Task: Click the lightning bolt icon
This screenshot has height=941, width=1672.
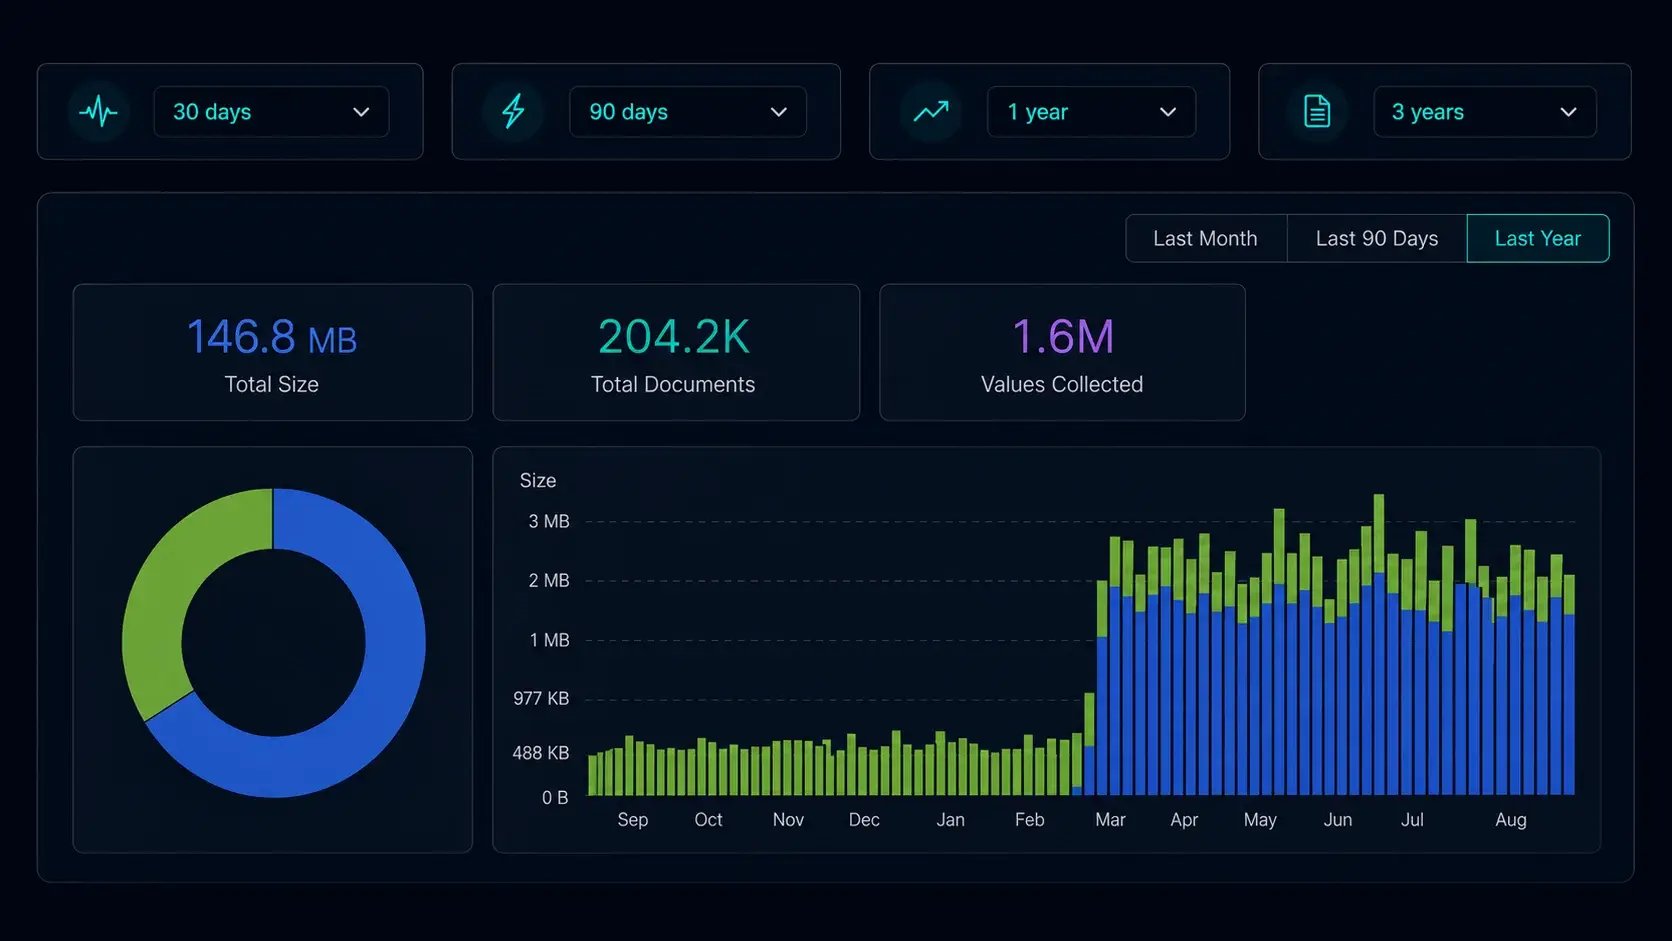Action: point(513,111)
